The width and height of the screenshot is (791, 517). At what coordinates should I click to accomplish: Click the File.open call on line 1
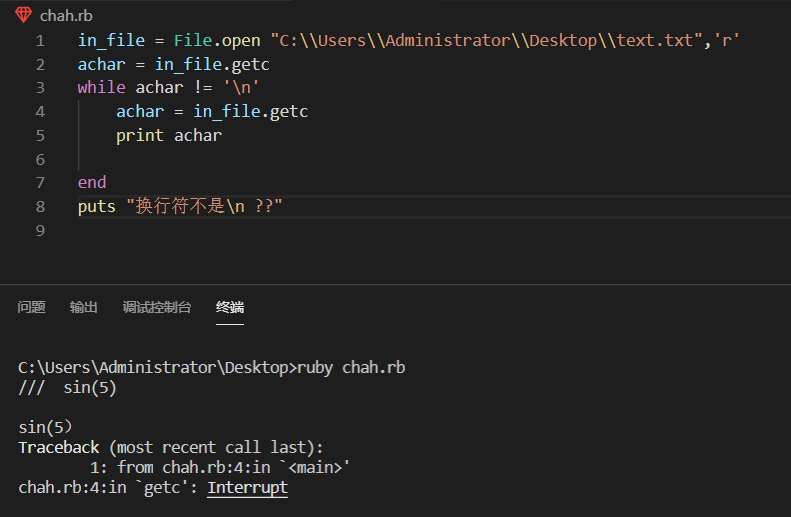click(x=217, y=40)
